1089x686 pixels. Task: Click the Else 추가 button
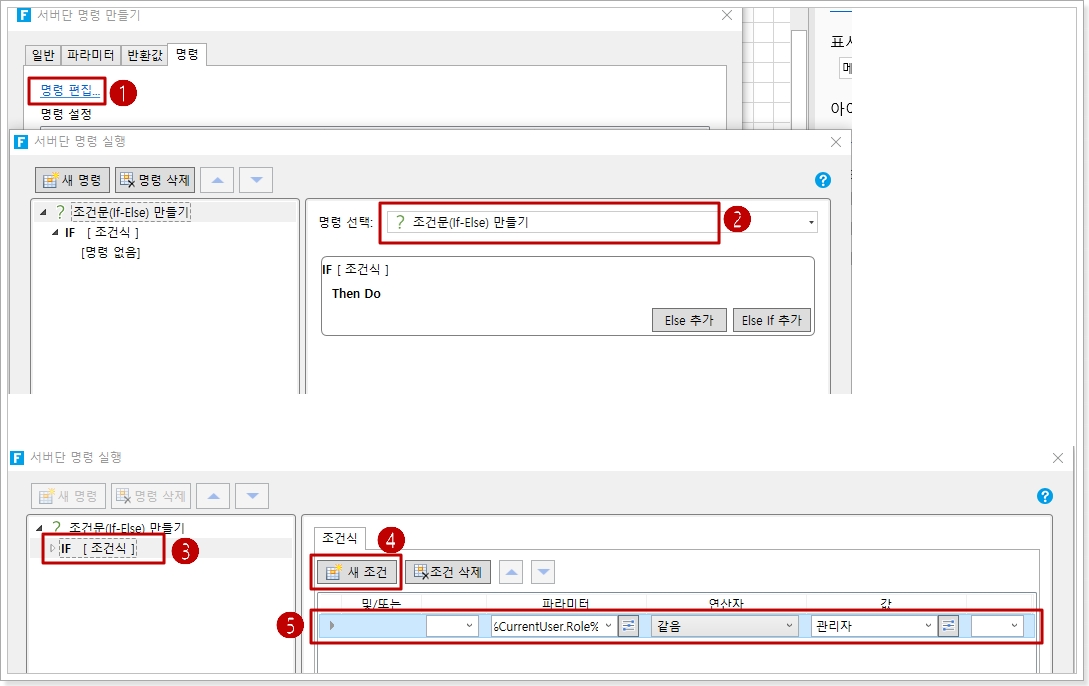point(689,321)
